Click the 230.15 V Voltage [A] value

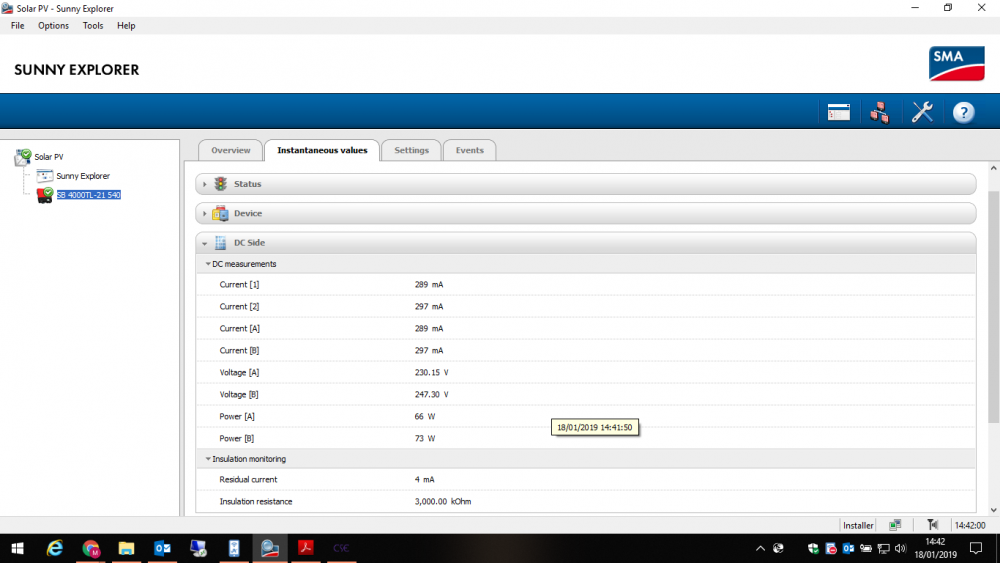point(431,372)
